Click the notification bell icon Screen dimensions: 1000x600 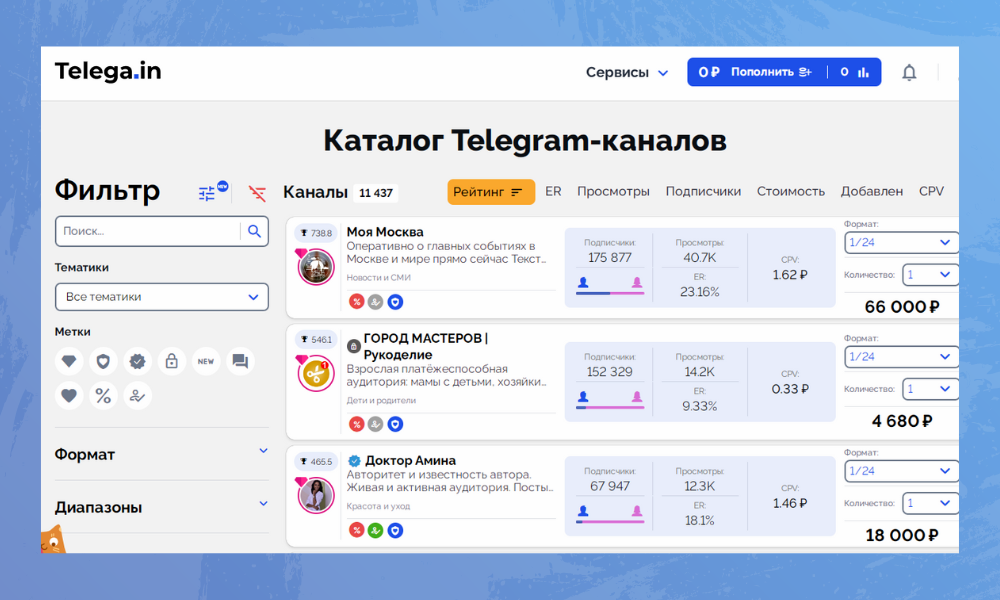tap(909, 72)
